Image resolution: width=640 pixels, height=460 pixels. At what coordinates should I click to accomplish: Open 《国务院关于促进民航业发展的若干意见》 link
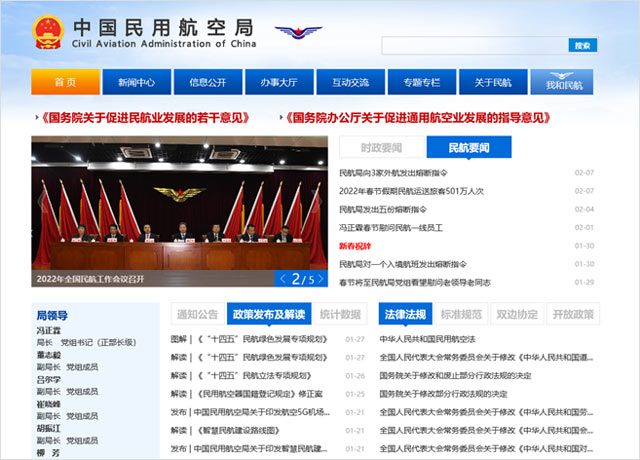[x=145, y=118]
